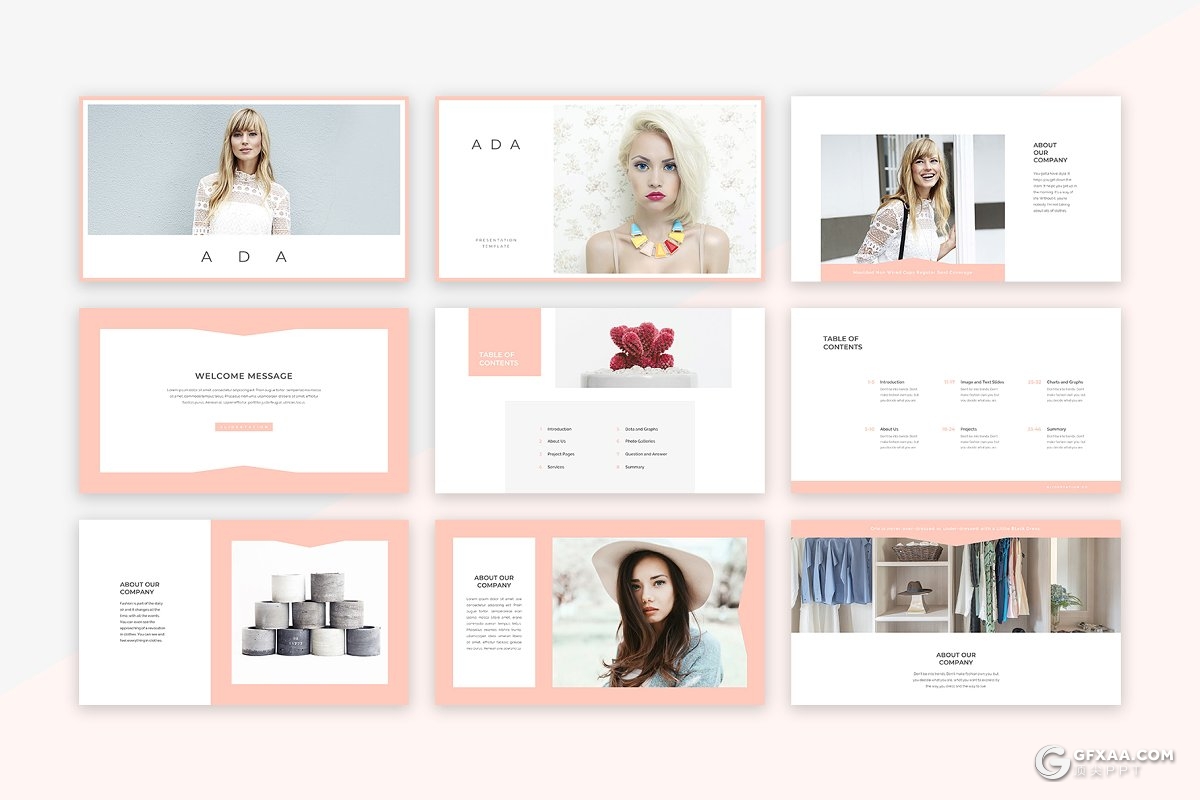Click Photo Galleries in the contents list
Screen dimensions: 1200x800
640,441
